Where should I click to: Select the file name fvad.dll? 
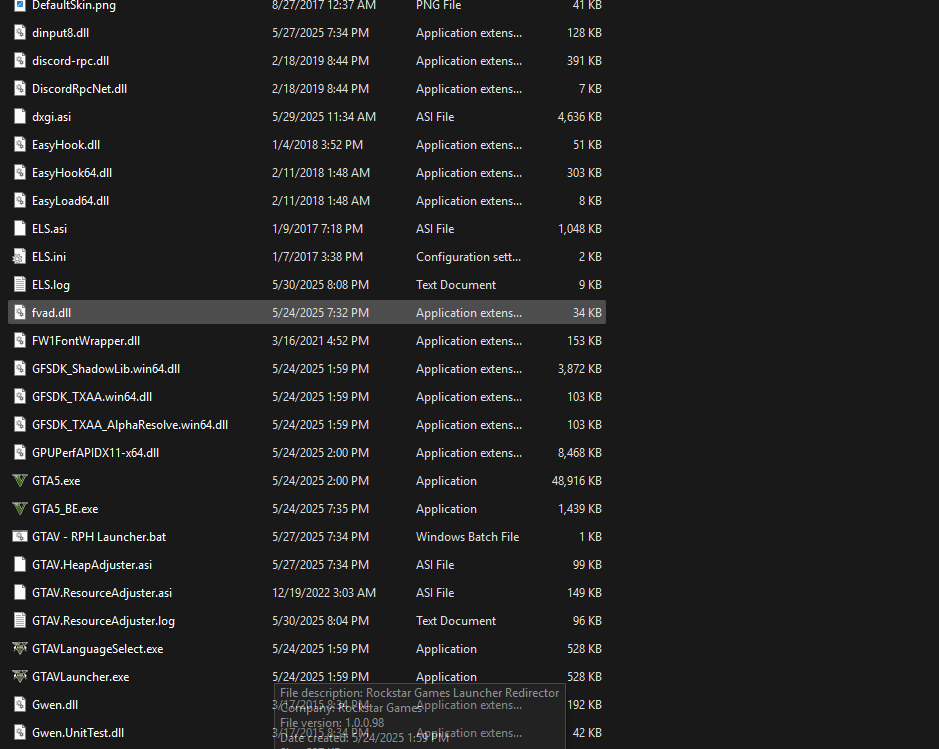[x=52, y=313]
